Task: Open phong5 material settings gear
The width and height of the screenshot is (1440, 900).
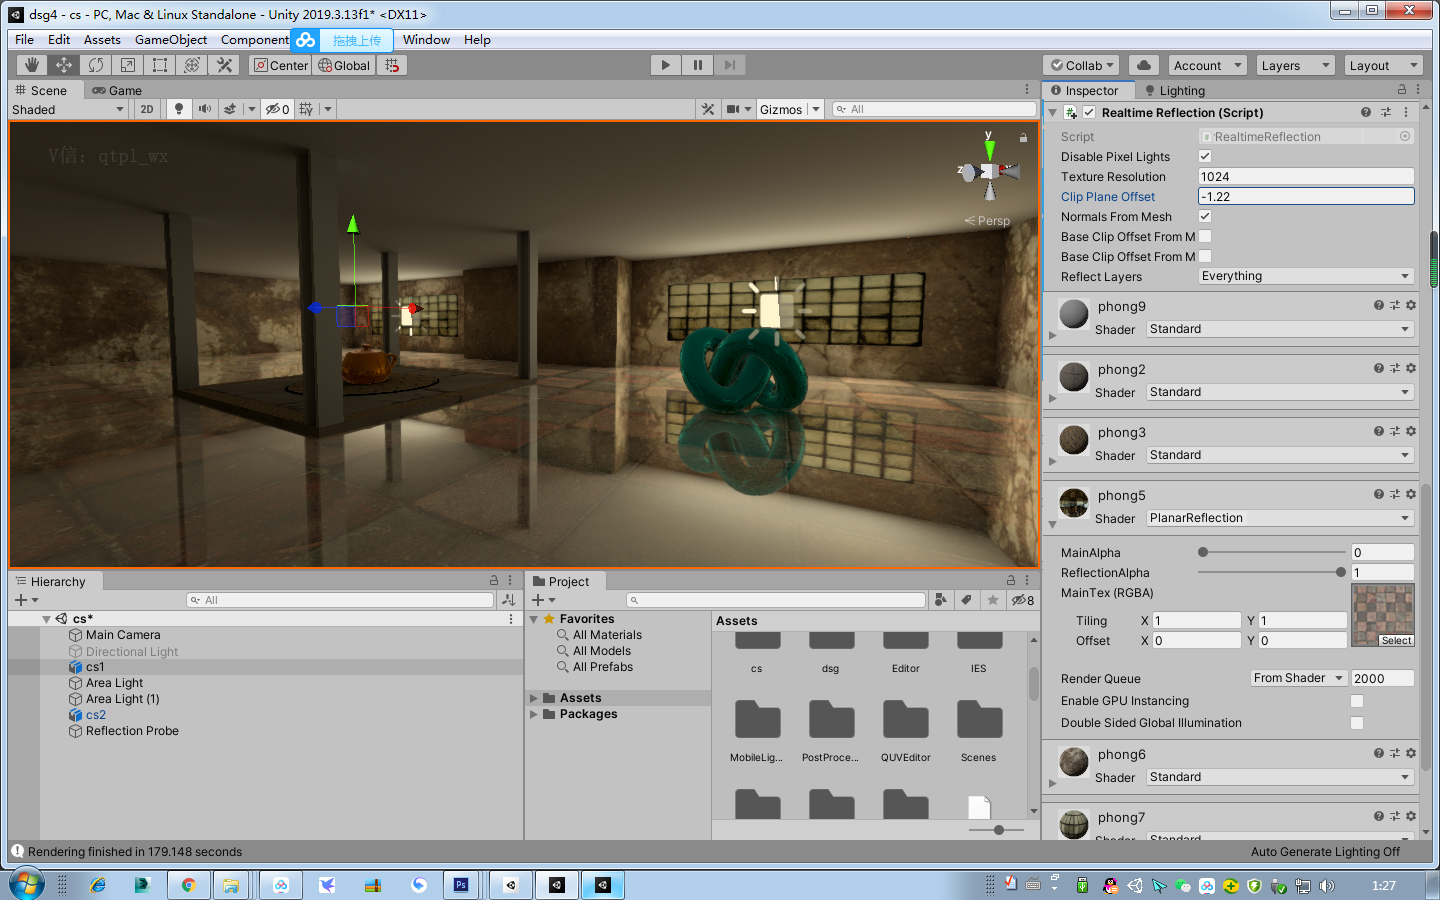Action: [x=1411, y=494]
